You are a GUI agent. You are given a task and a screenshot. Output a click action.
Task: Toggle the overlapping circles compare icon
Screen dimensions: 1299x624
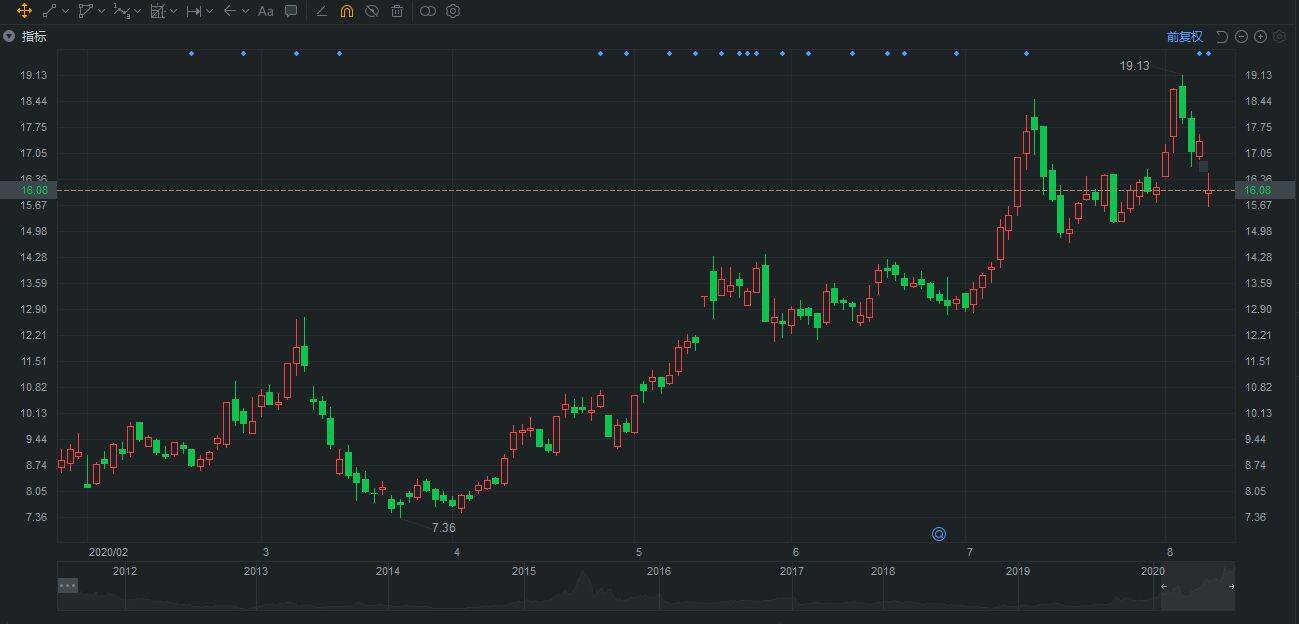click(x=427, y=11)
